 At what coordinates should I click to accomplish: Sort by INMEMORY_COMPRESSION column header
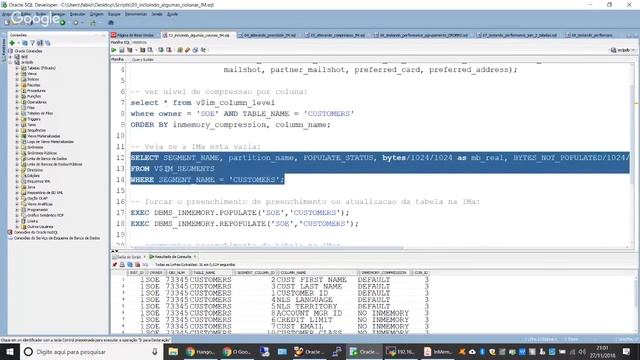coord(384,272)
